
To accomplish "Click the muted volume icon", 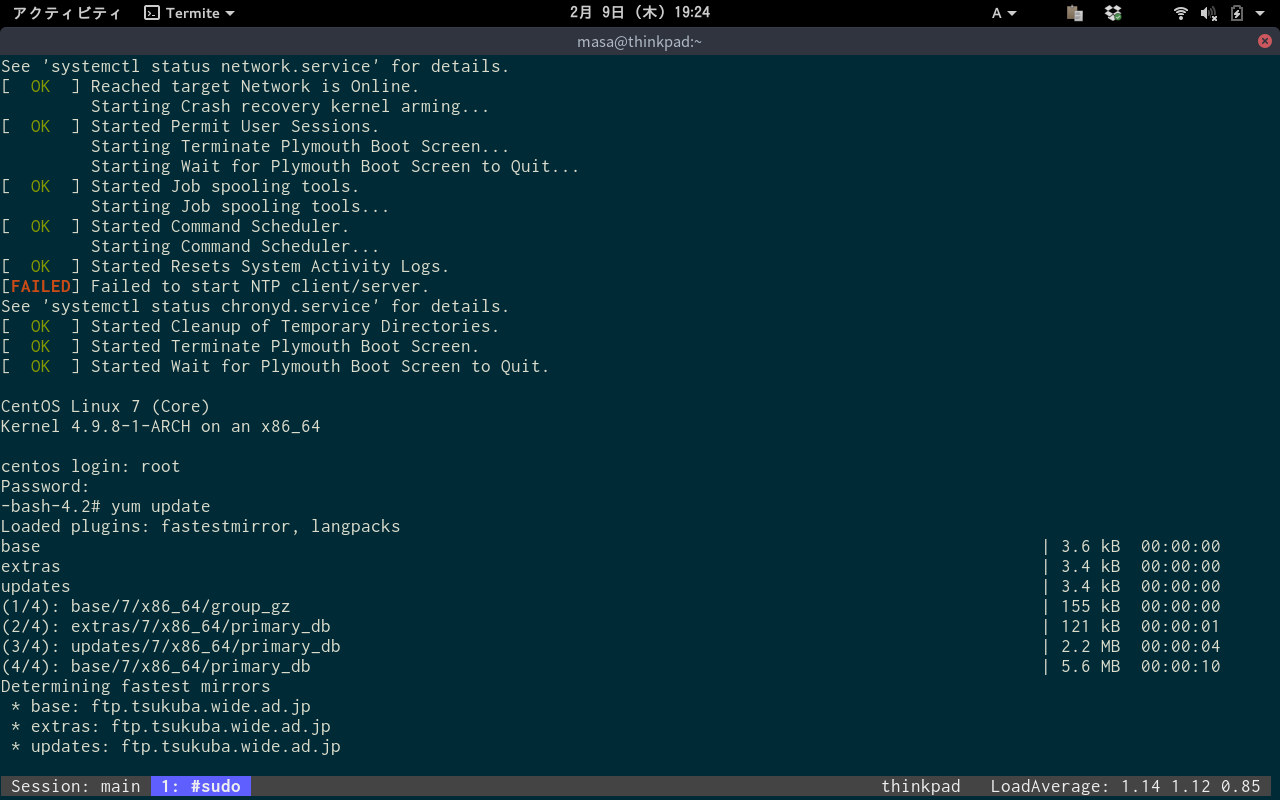I will (x=1209, y=13).
